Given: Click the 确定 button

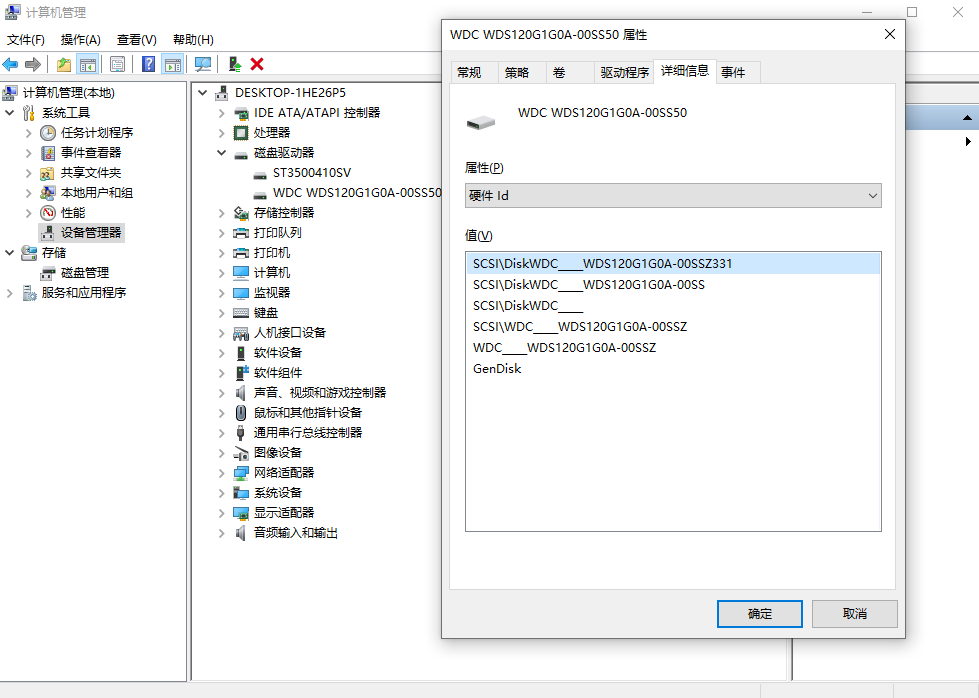Looking at the screenshot, I should click(x=759, y=613).
